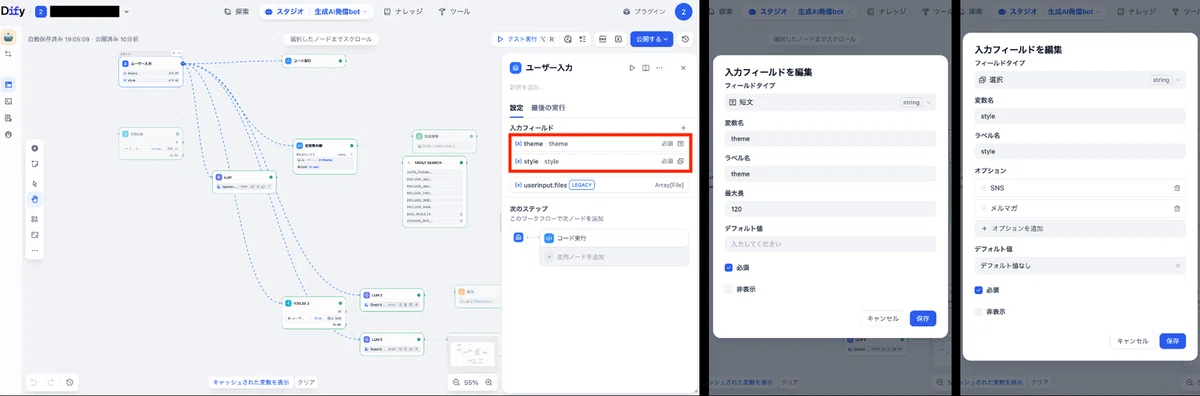The width and height of the screenshot is (1200, 396).
Task: Zoom out with the minus magnifier
Action: pos(455,382)
